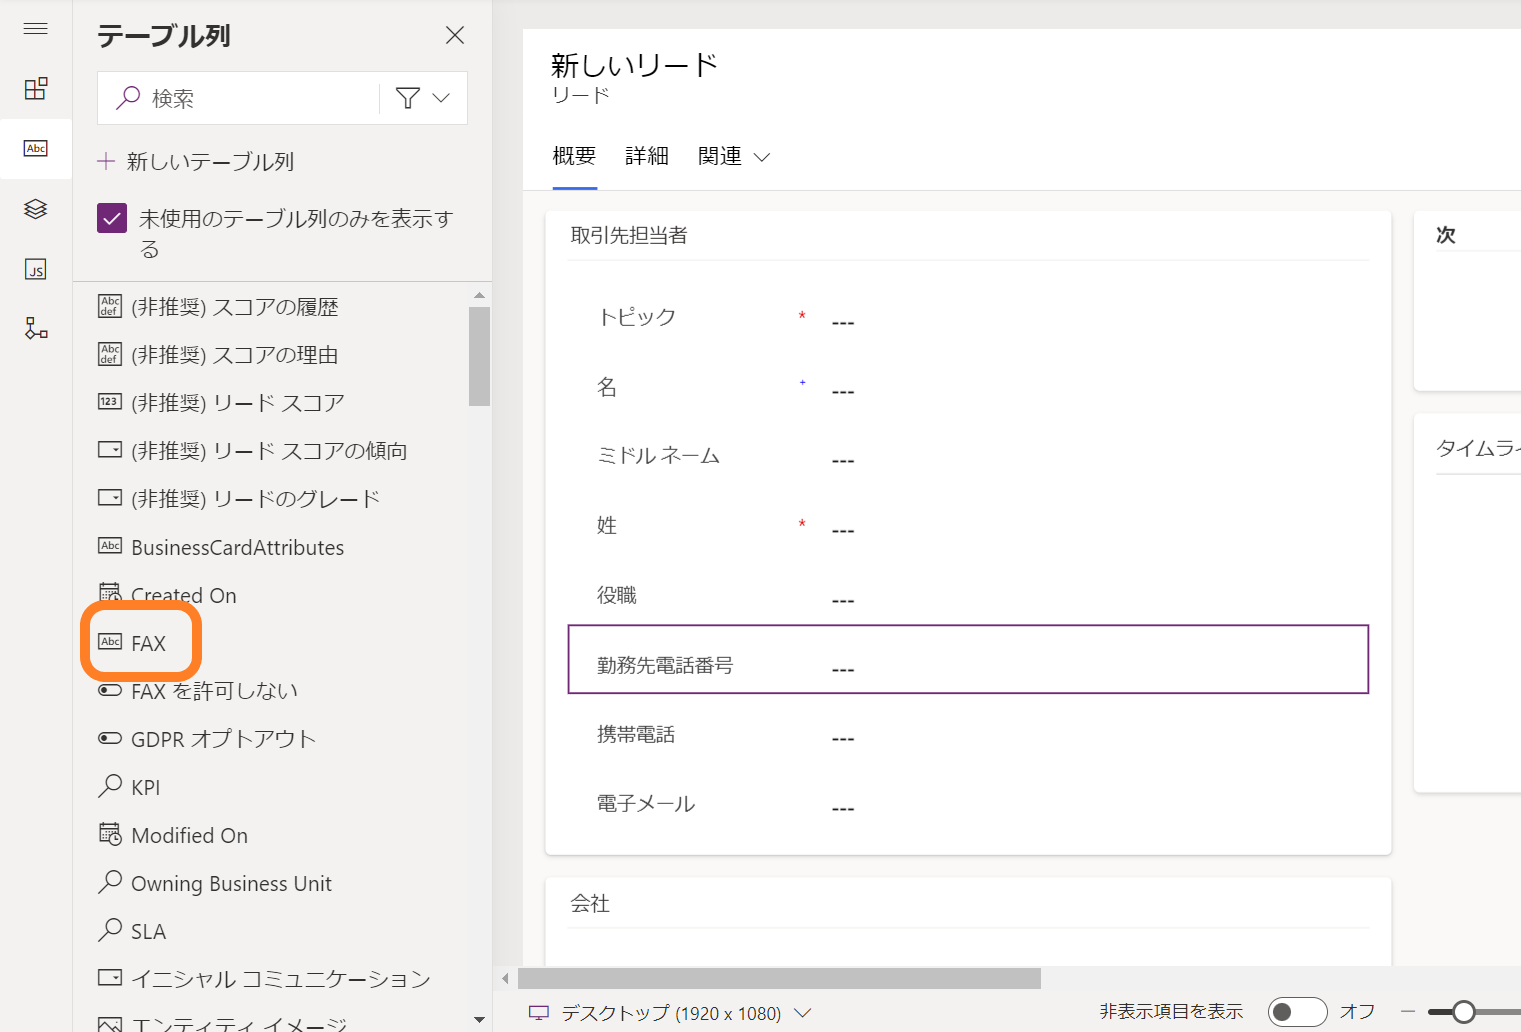Screen dimensions: 1521x1032
Task: Click the horizontal scrollbar thumb of canvas
Action: point(779,978)
